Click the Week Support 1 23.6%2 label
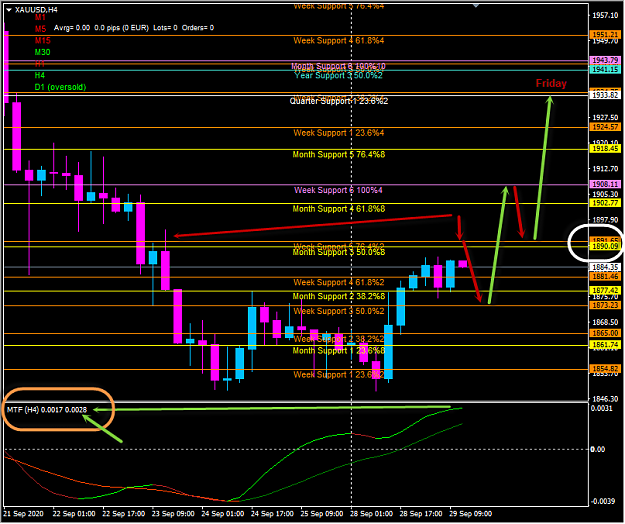The image size is (625, 524). [339, 375]
